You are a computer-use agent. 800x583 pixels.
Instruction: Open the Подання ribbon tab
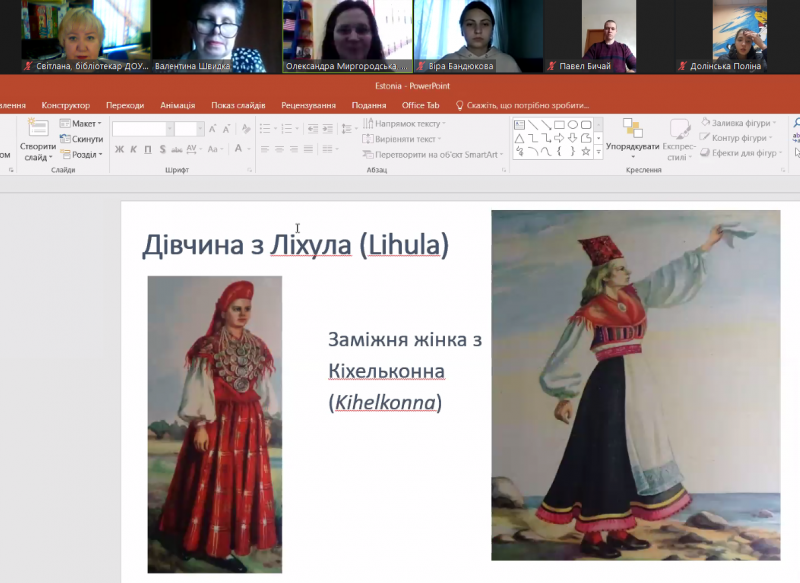click(x=369, y=105)
